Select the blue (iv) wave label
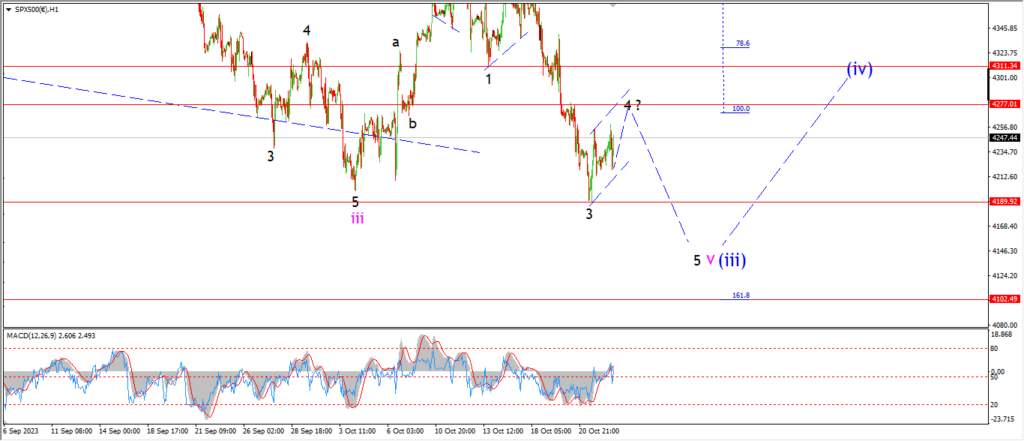This screenshot has height=441, width=1024. [x=859, y=69]
